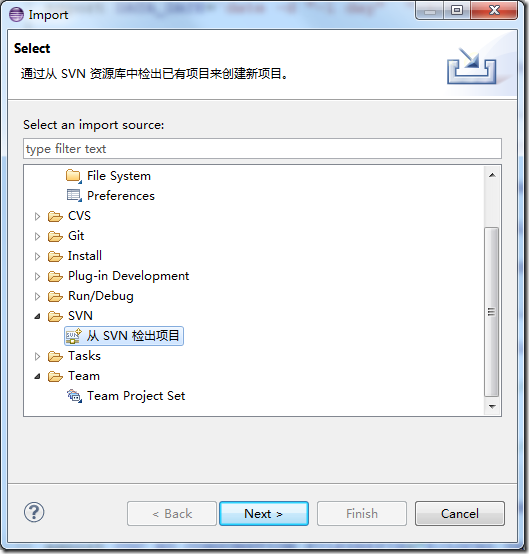
Task: Open the help question mark icon
Action: point(34,512)
